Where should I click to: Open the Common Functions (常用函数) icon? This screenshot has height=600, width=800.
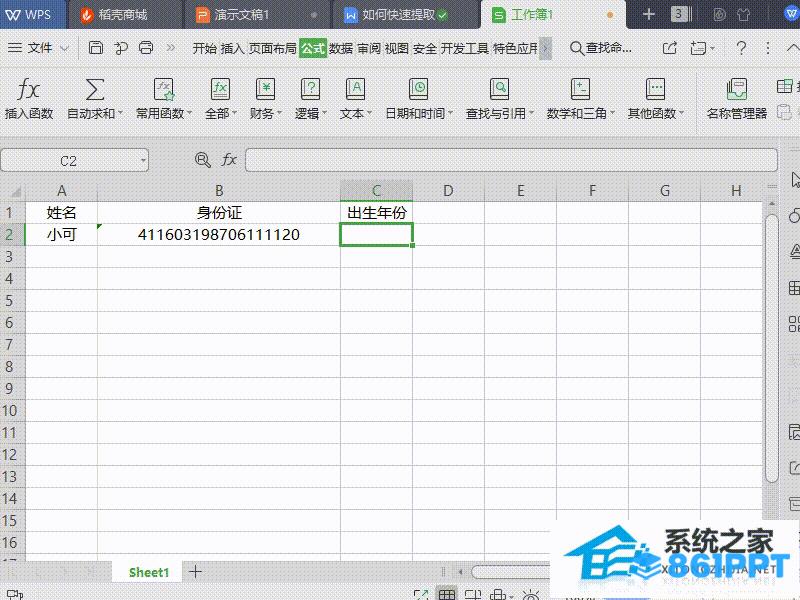(164, 90)
